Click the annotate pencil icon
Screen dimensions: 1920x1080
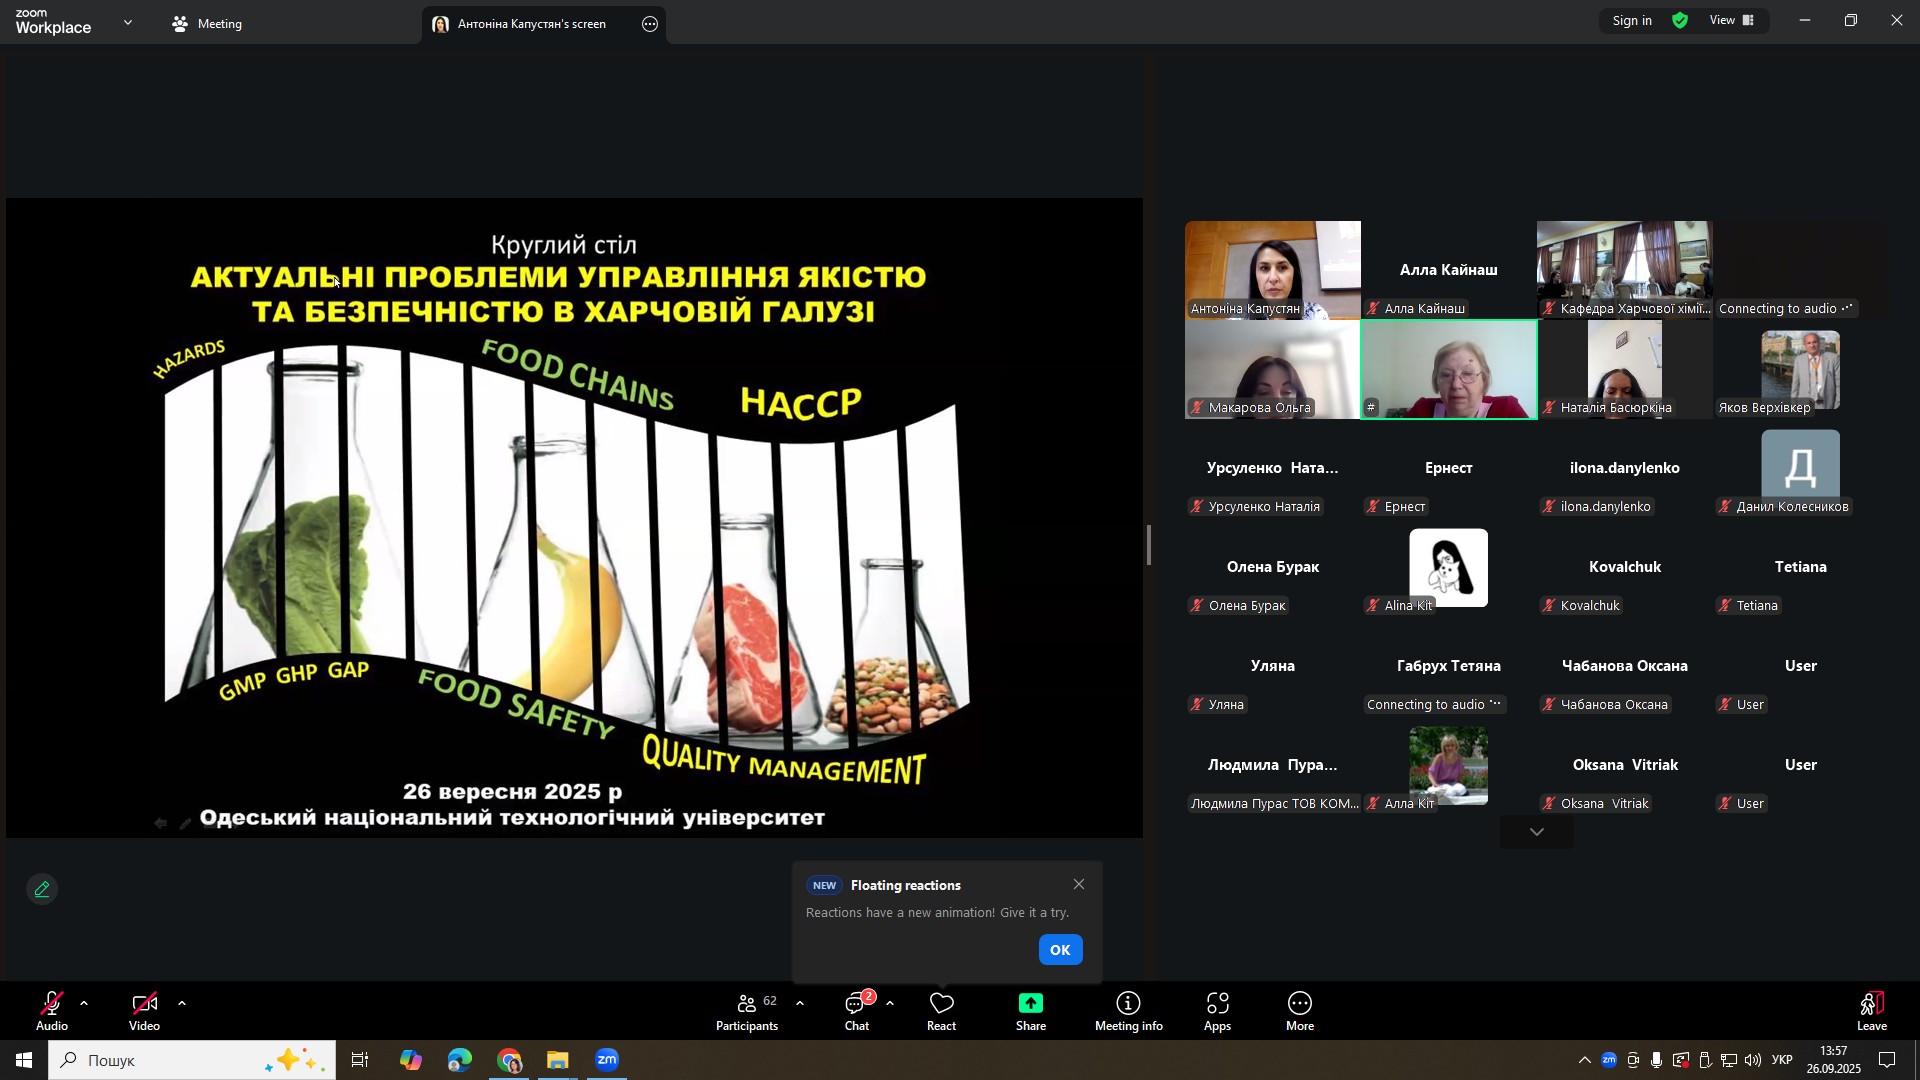tap(42, 889)
